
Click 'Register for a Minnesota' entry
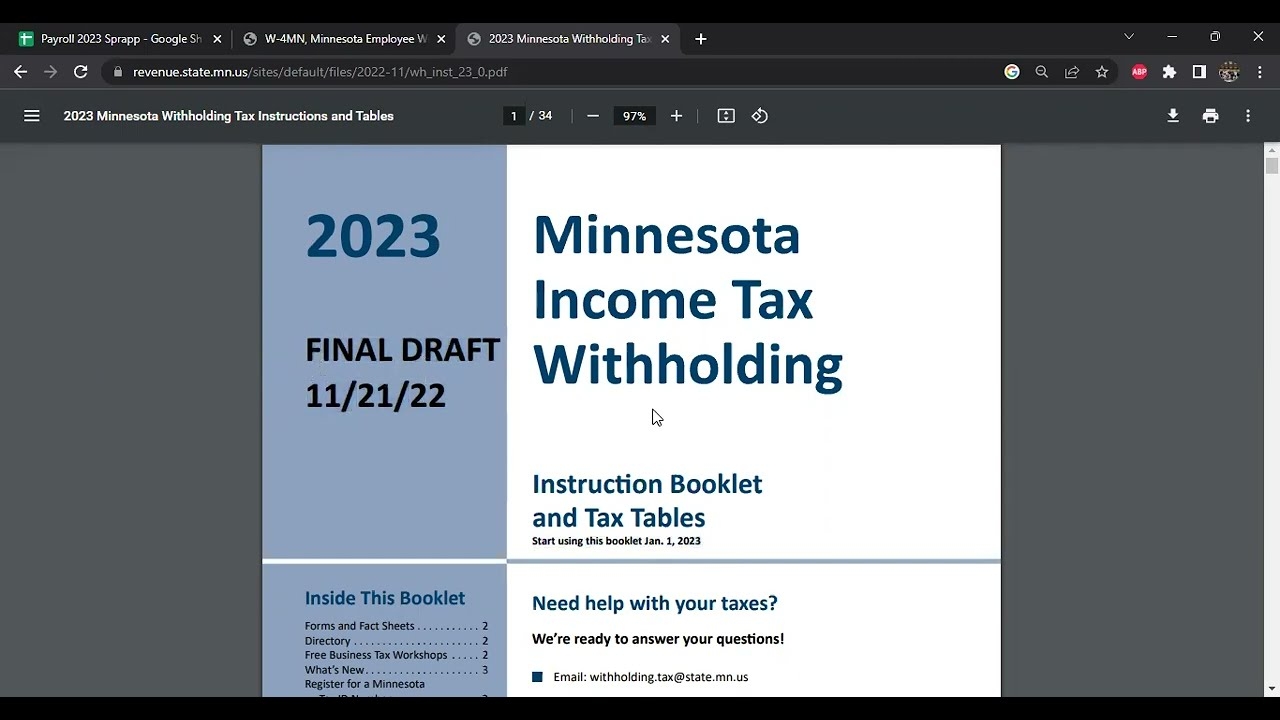pos(365,684)
